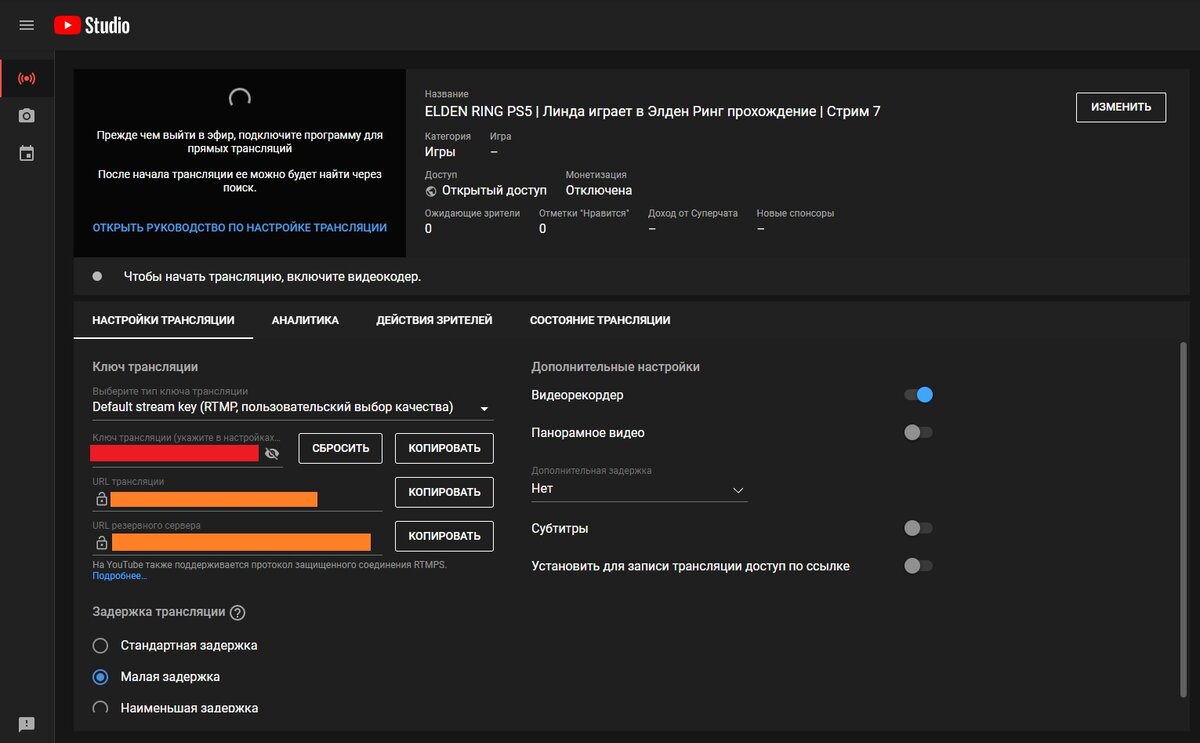The width and height of the screenshot is (1200, 743).
Task: Click the globe icon next to Открытый доступ
Action: tap(431, 190)
